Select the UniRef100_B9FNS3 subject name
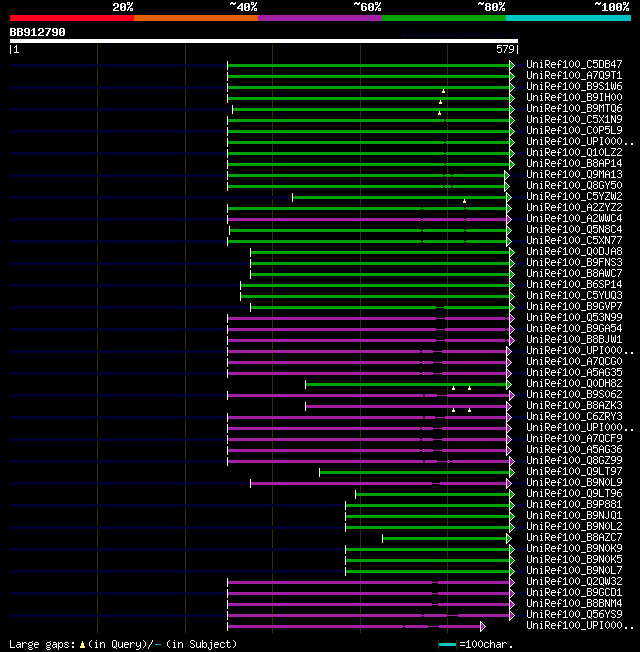Viewport: 640px width, 652px height. tap(574, 262)
